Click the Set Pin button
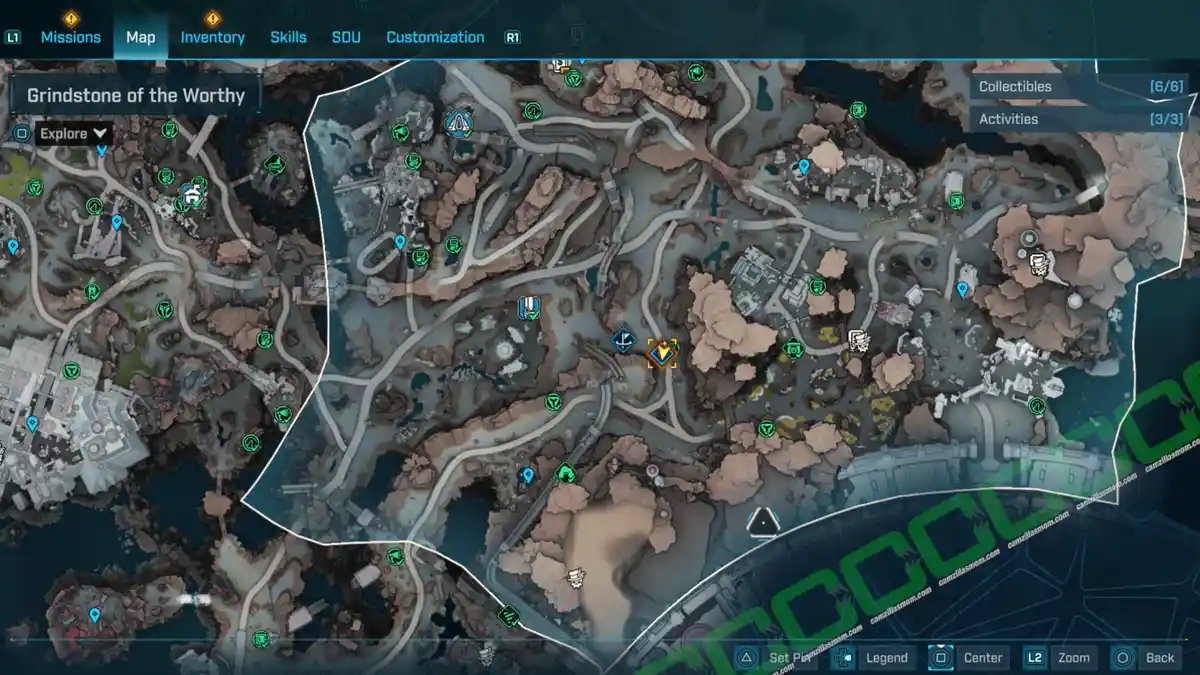Image resolution: width=1200 pixels, height=675 pixels. click(x=777, y=657)
